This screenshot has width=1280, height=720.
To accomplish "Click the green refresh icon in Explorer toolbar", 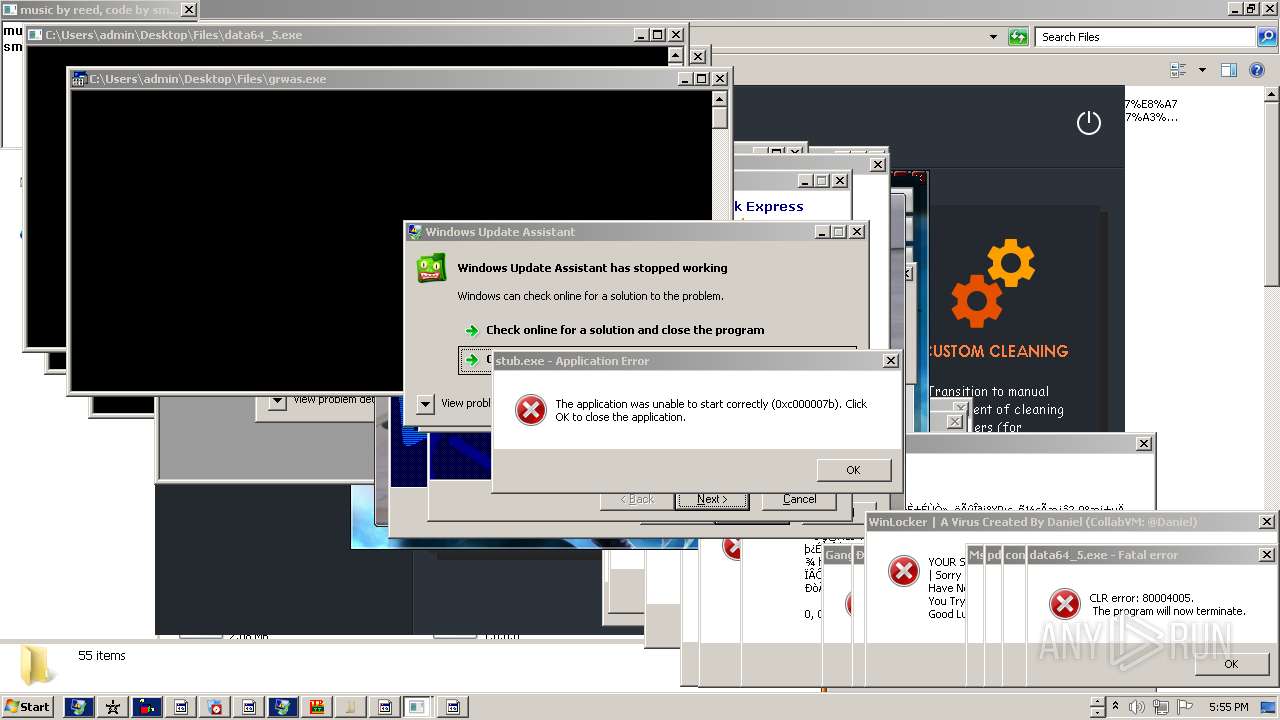I will click(x=1018, y=37).
